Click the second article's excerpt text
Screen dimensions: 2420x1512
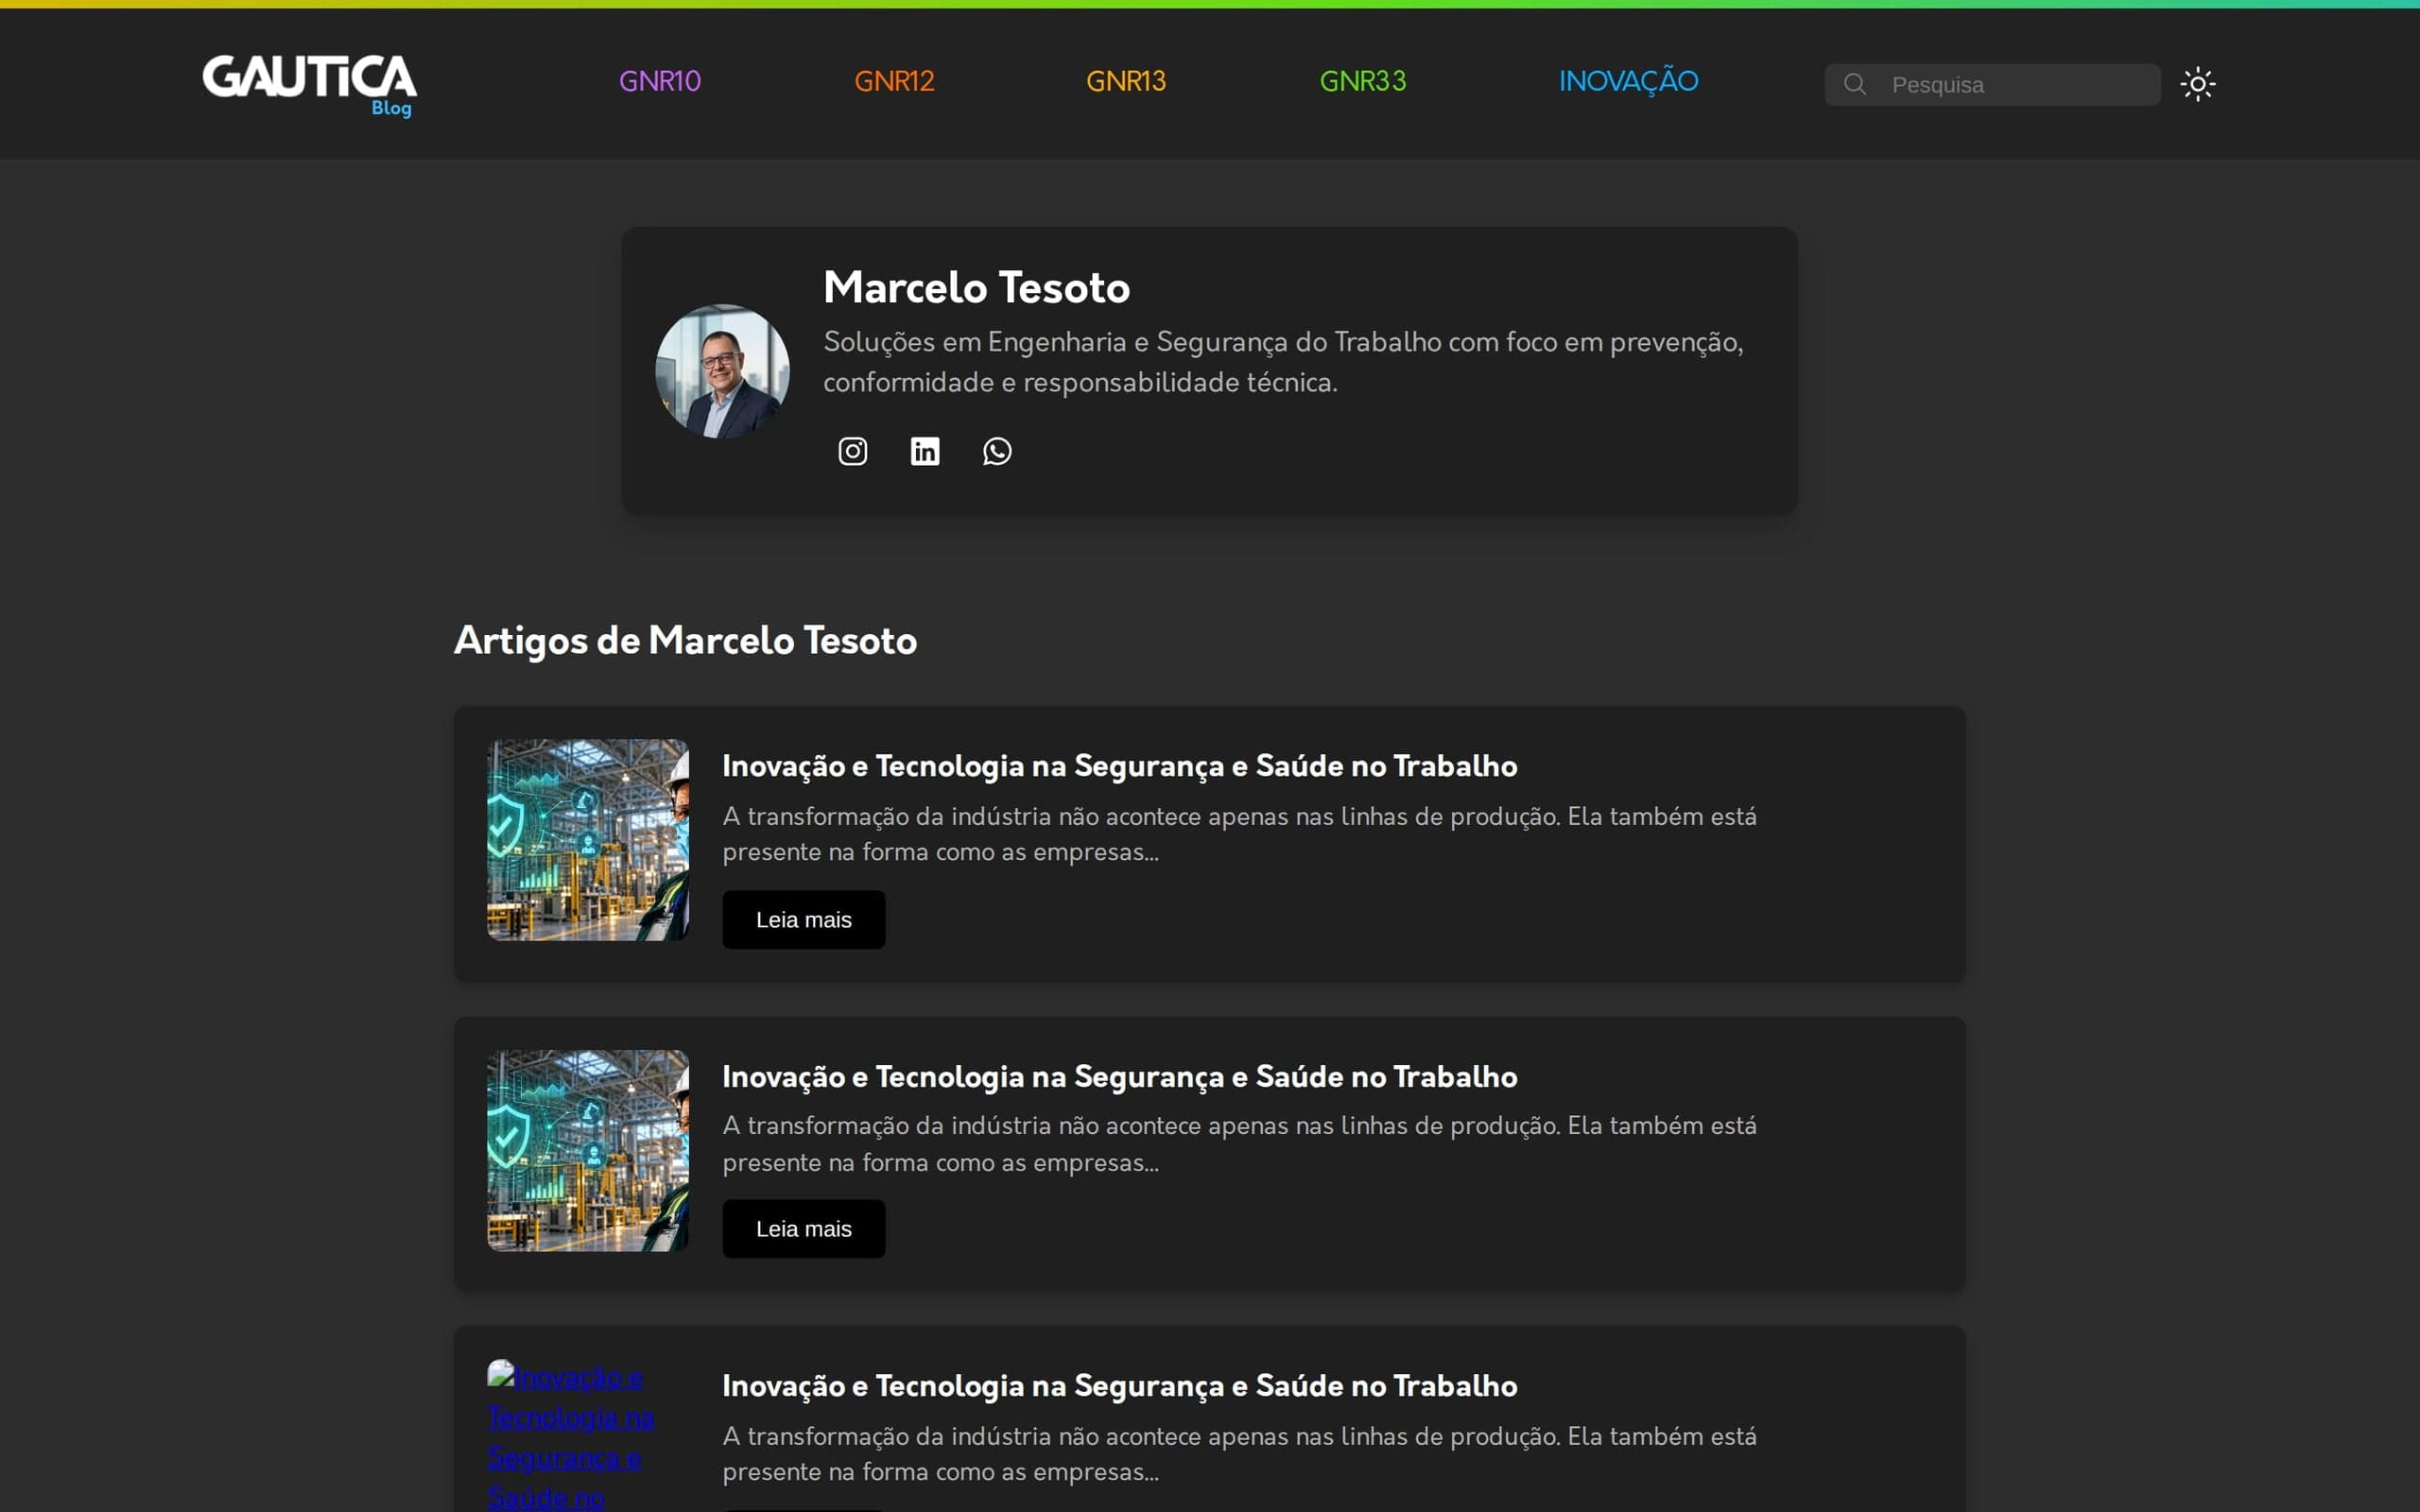tap(1239, 1144)
